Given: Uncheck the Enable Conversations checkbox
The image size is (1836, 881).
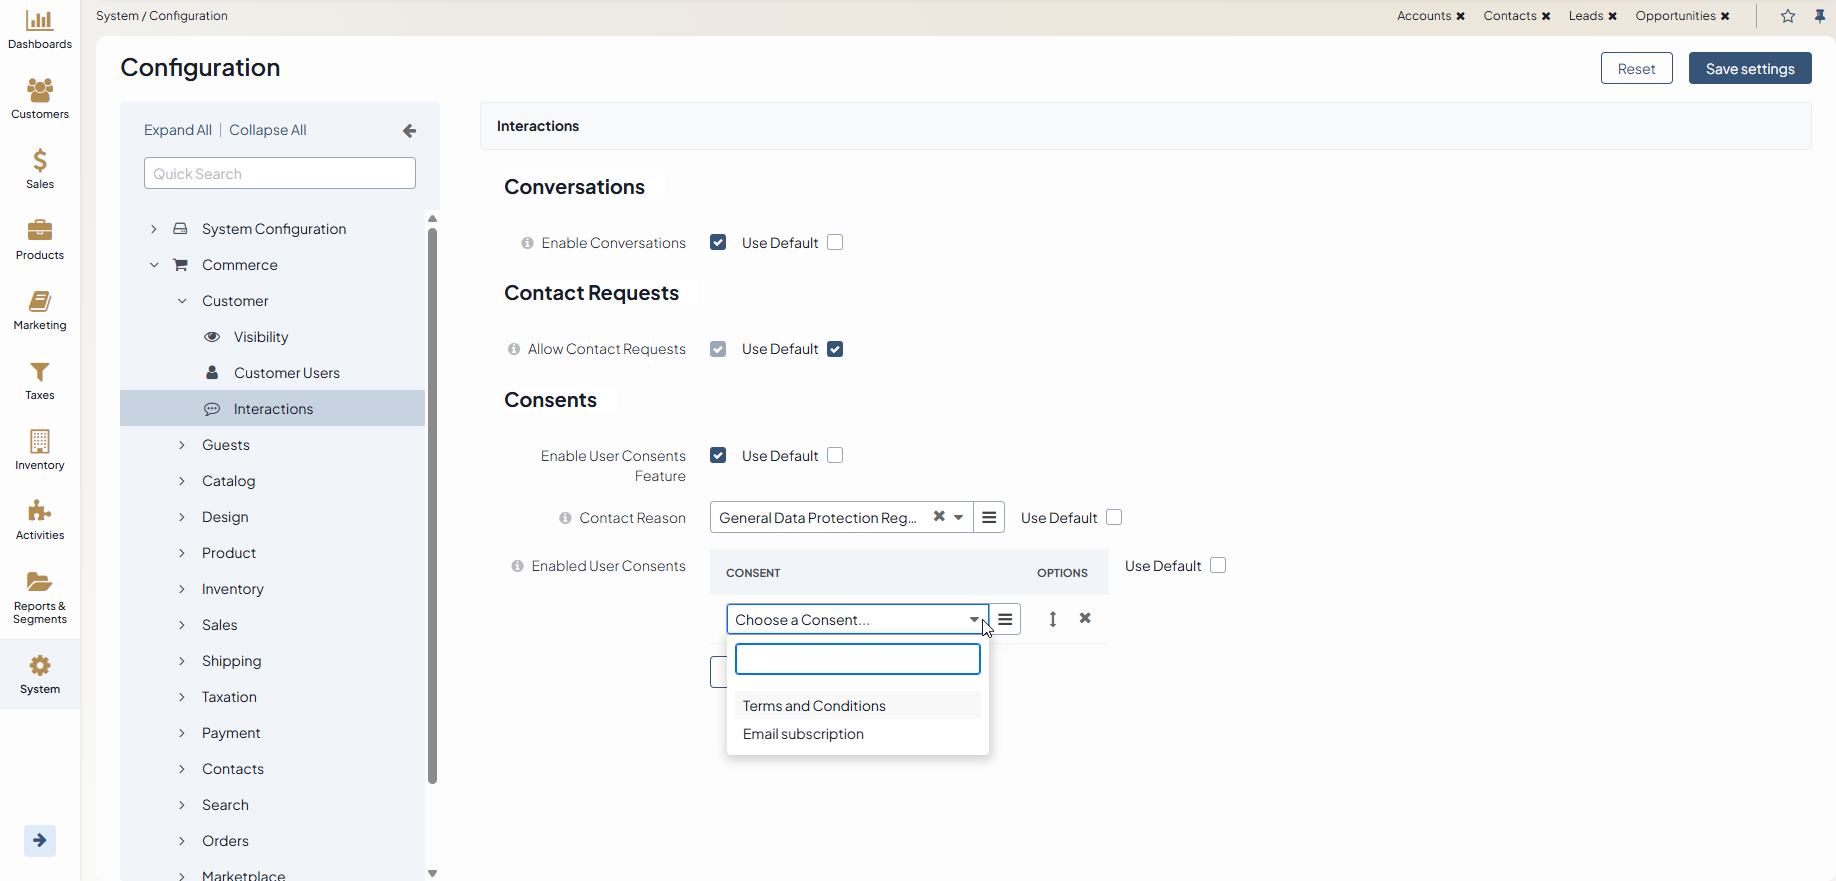Looking at the screenshot, I should pos(718,243).
